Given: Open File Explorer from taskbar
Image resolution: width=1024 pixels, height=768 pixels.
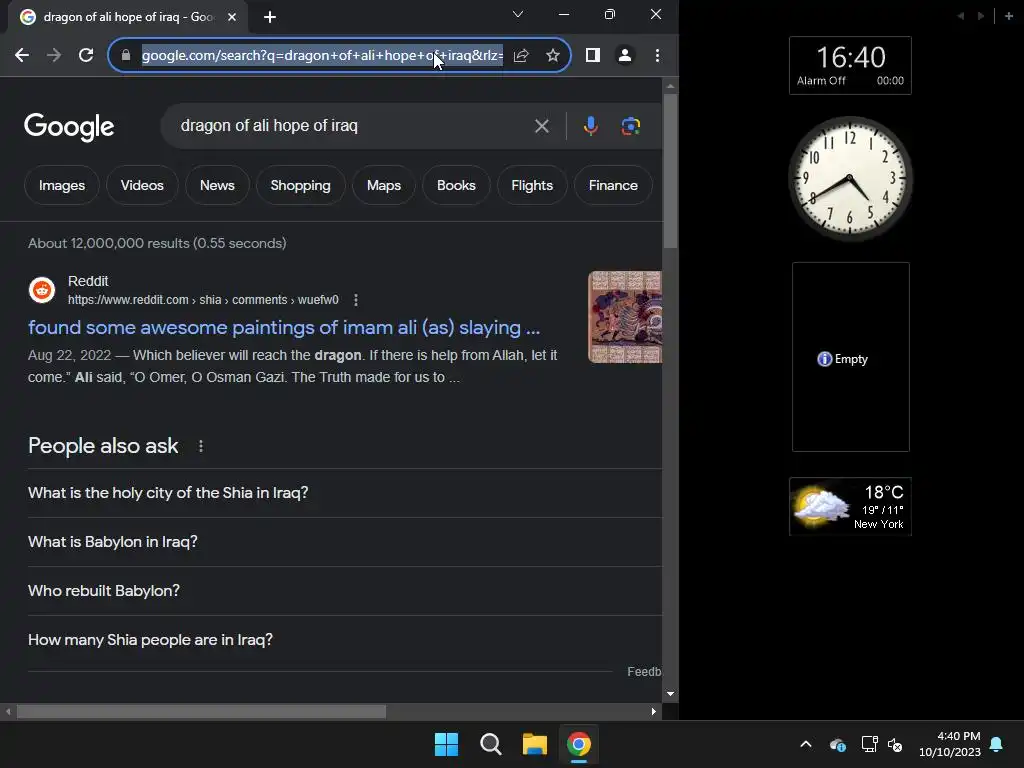Looking at the screenshot, I should tap(535, 744).
